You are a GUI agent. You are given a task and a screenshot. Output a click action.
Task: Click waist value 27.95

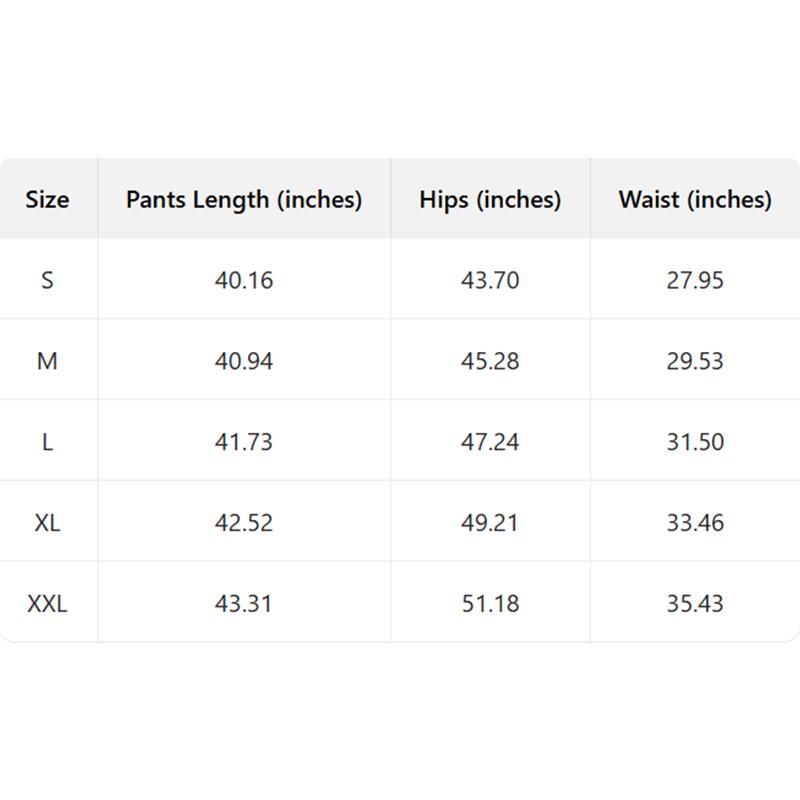(695, 280)
